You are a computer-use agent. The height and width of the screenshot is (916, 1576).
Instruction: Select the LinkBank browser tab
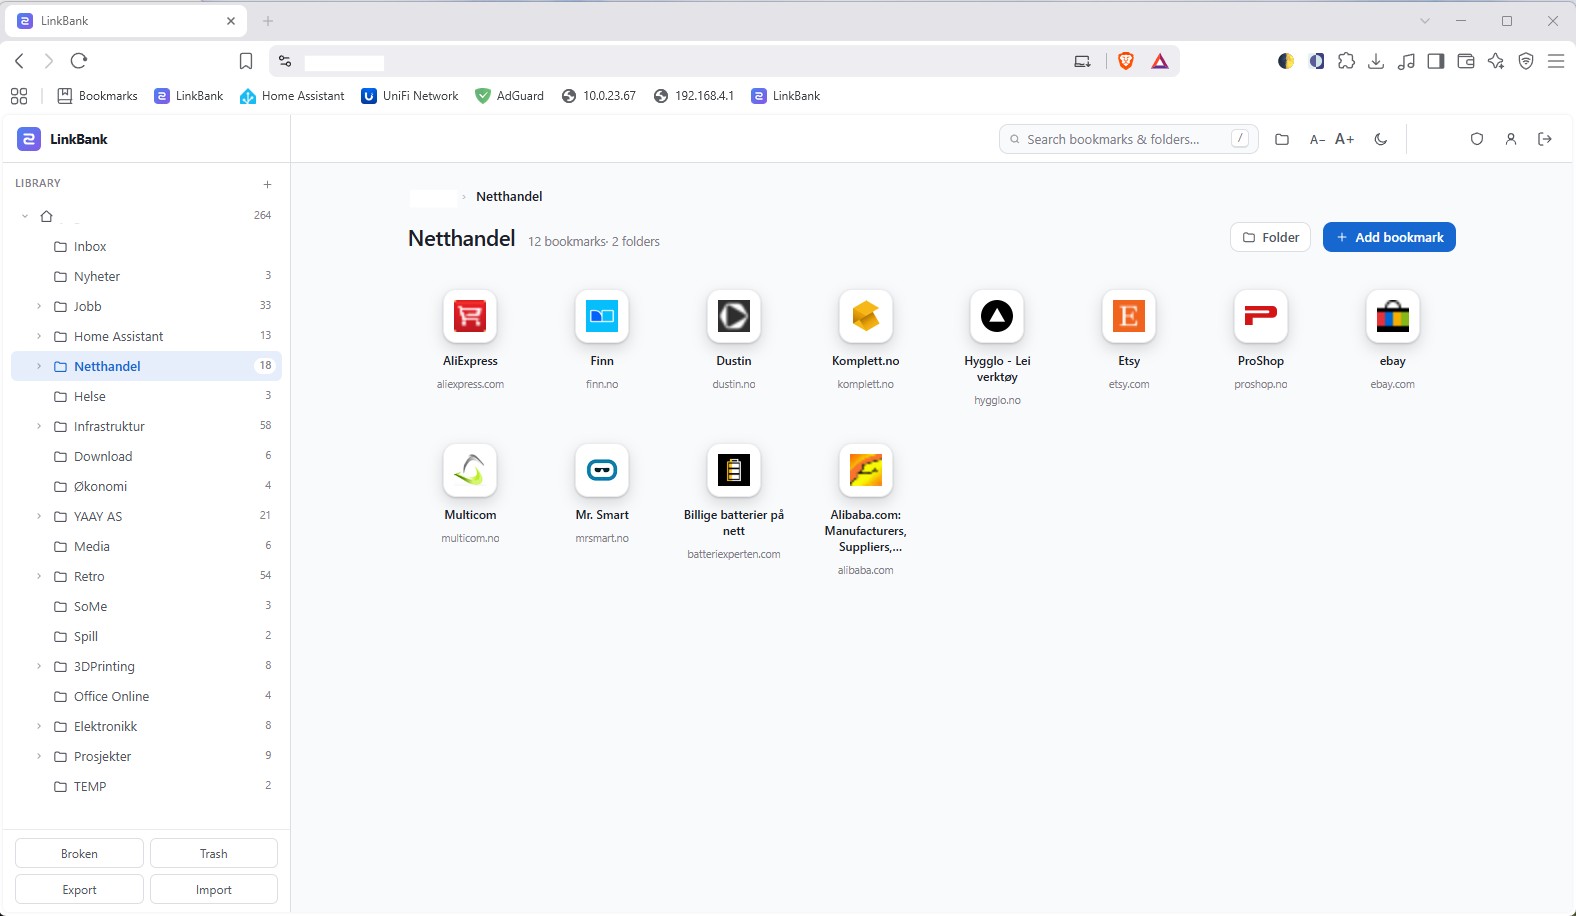pos(125,21)
